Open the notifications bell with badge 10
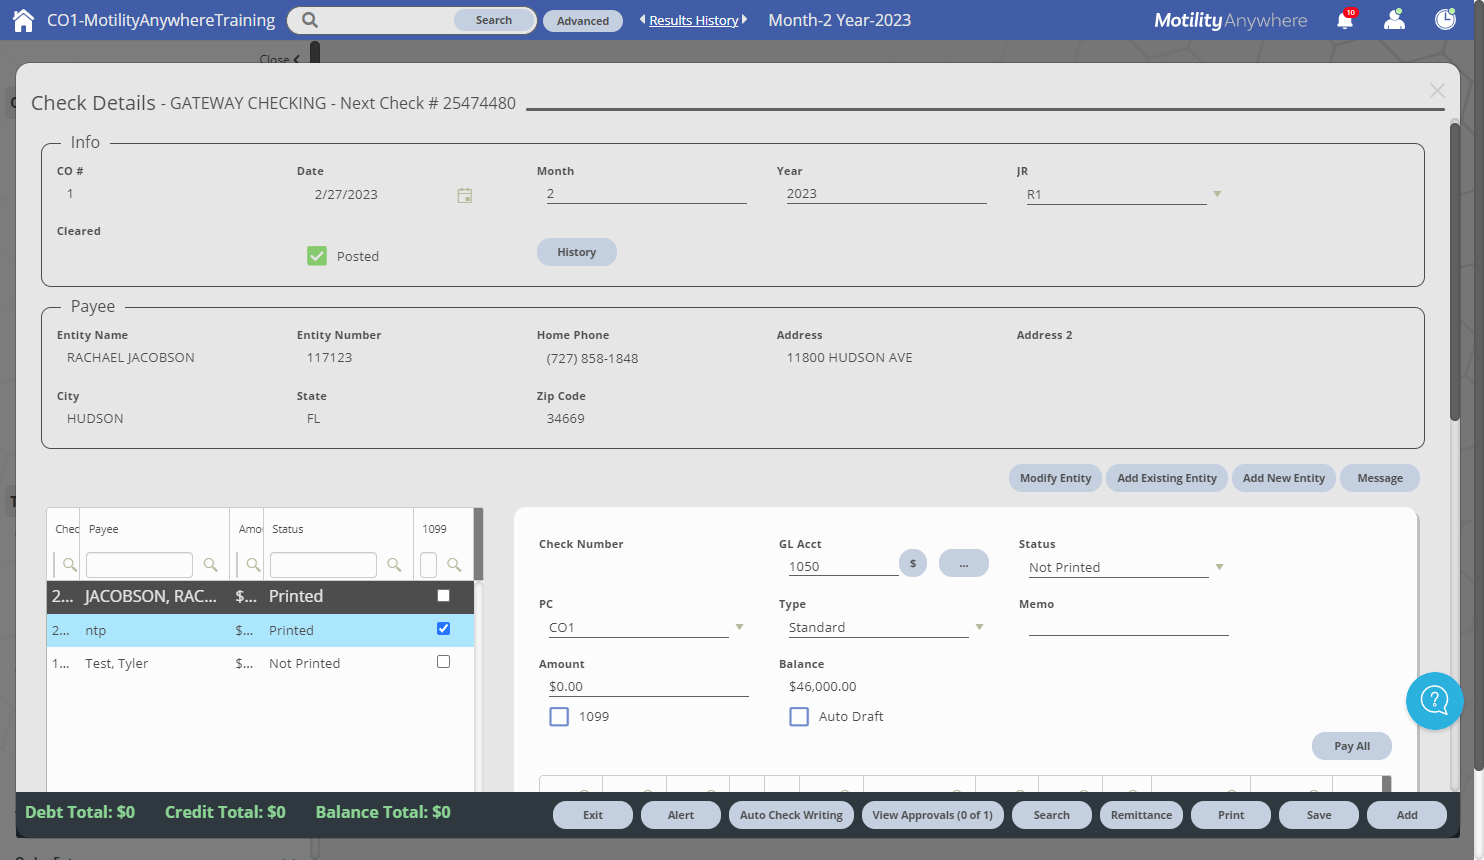1484x860 pixels. (1345, 19)
